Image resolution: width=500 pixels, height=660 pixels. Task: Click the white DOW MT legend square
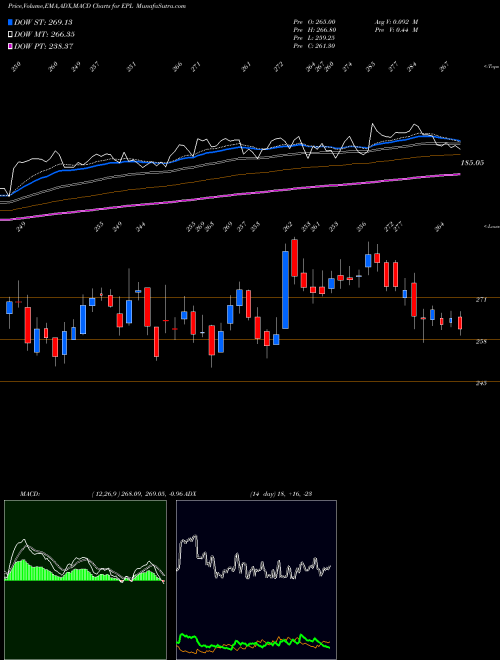click(10, 34)
